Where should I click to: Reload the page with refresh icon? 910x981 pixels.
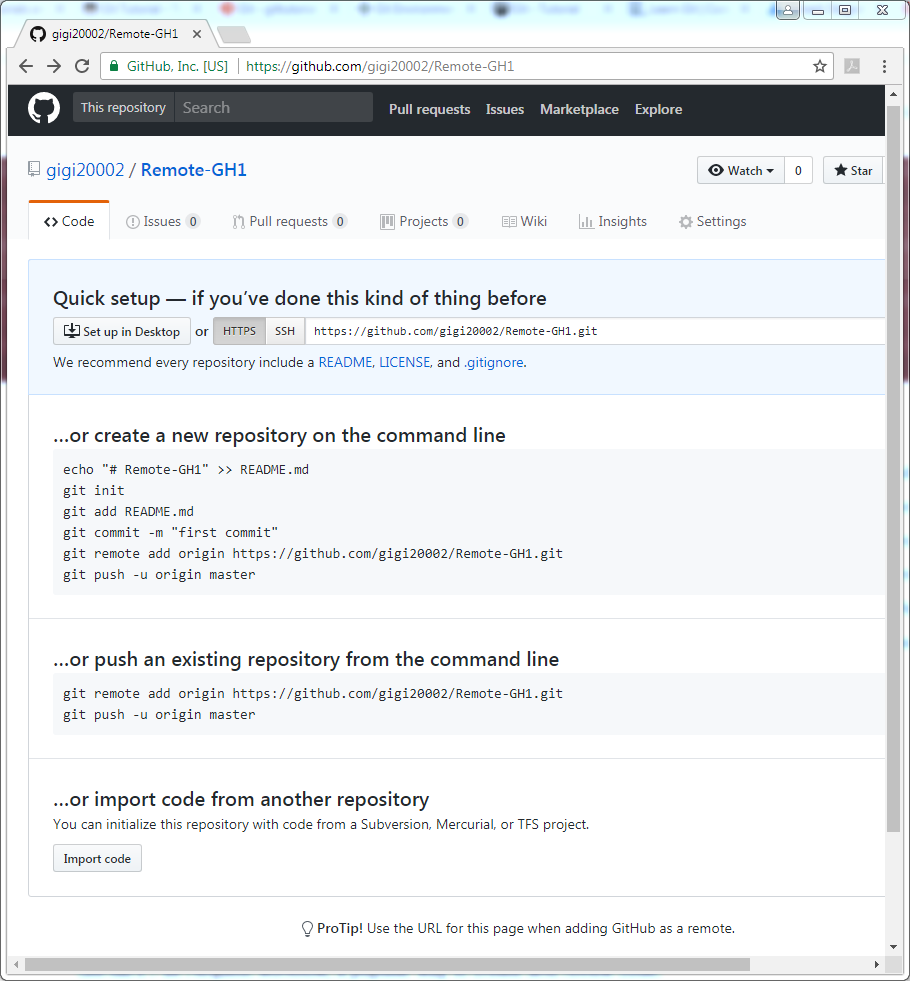82,66
